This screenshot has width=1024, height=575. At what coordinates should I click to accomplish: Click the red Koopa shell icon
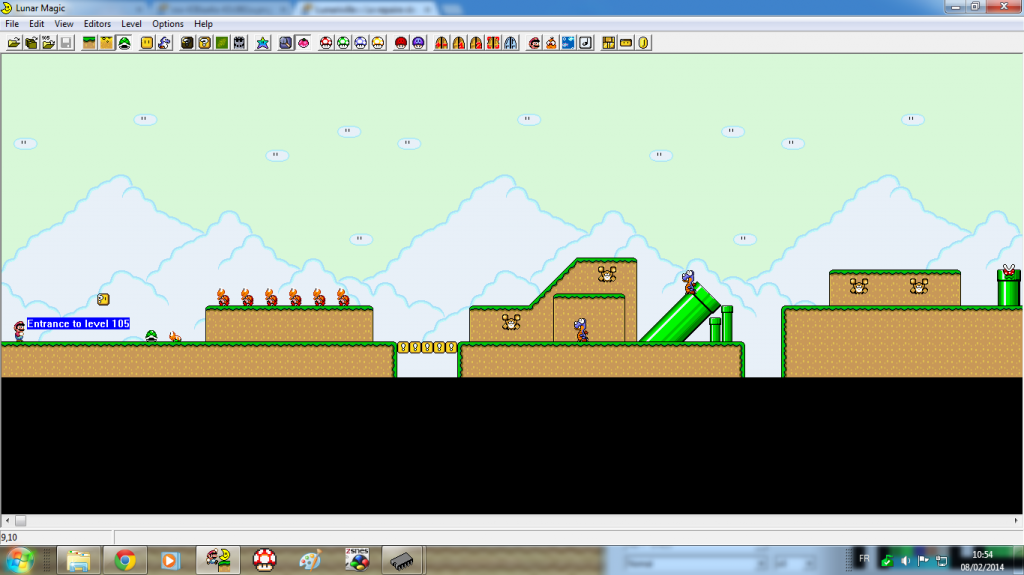click(x=401, y=42)
